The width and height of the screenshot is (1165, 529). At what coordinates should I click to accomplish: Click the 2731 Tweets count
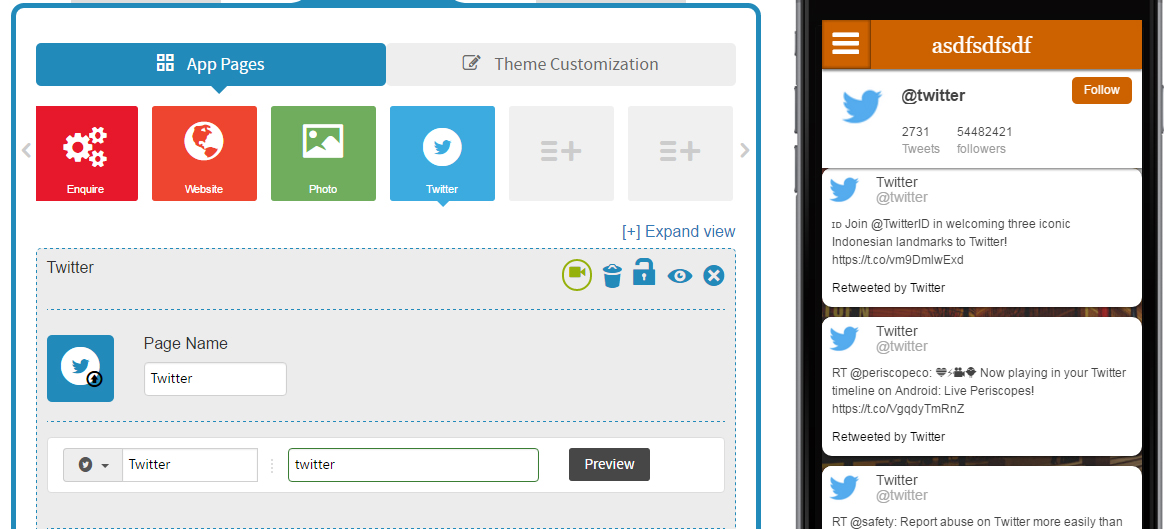click(921, 140)
